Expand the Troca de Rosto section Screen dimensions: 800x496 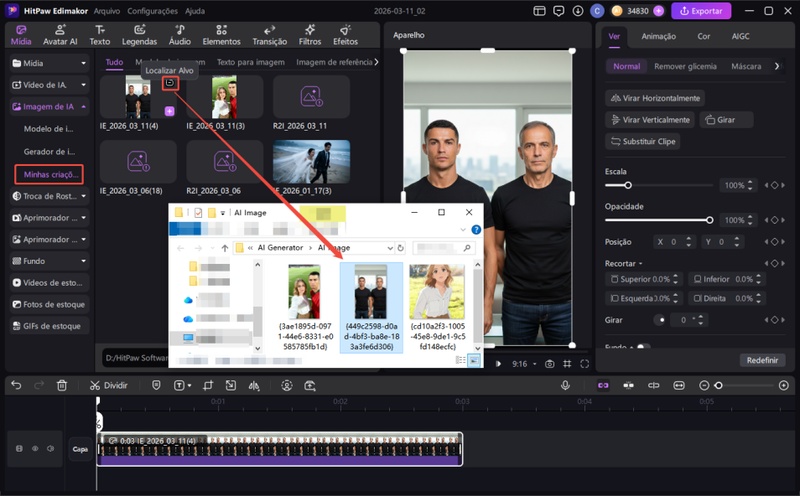[x=48, y=196]
